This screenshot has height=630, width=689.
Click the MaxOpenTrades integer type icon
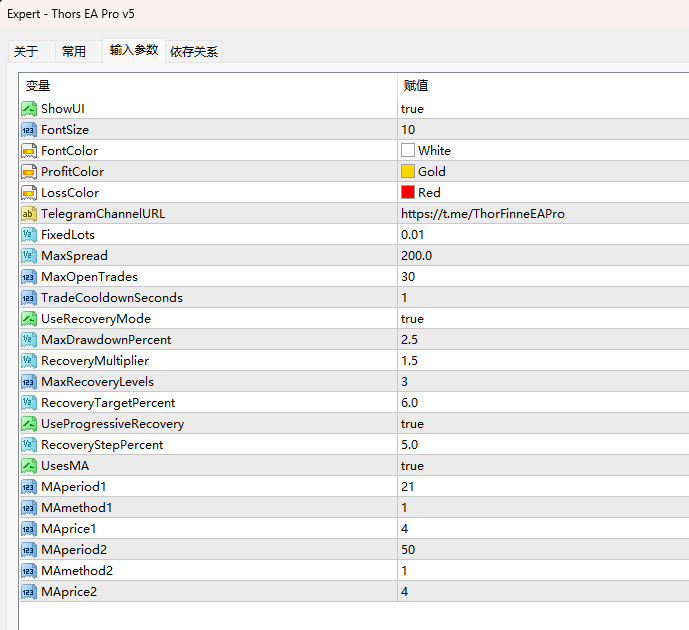click(29, 277)
